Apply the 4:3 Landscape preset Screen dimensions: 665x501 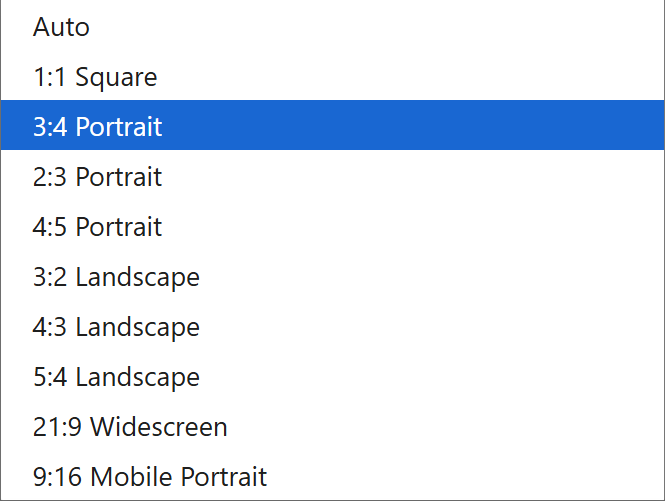point(332,325)
